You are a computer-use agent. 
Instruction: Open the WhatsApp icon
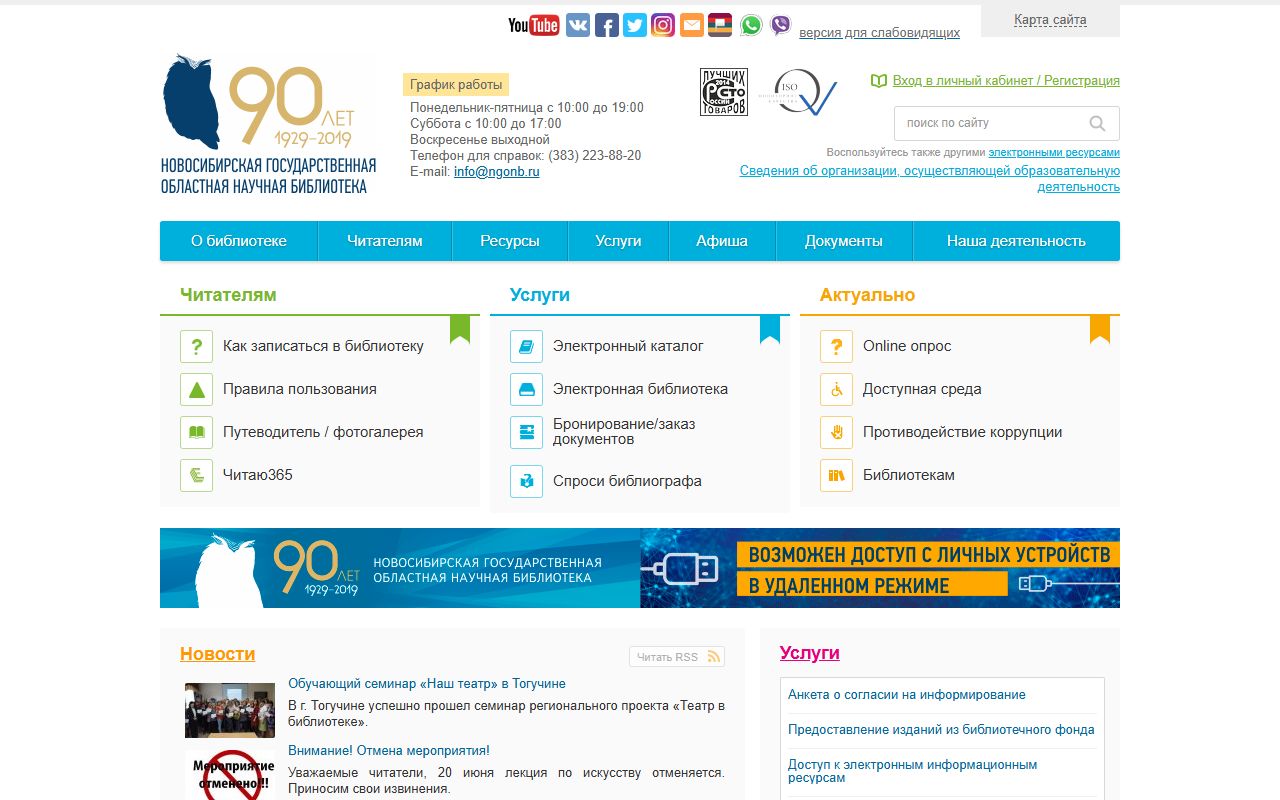pyautogui.click(x=751, y=25)
